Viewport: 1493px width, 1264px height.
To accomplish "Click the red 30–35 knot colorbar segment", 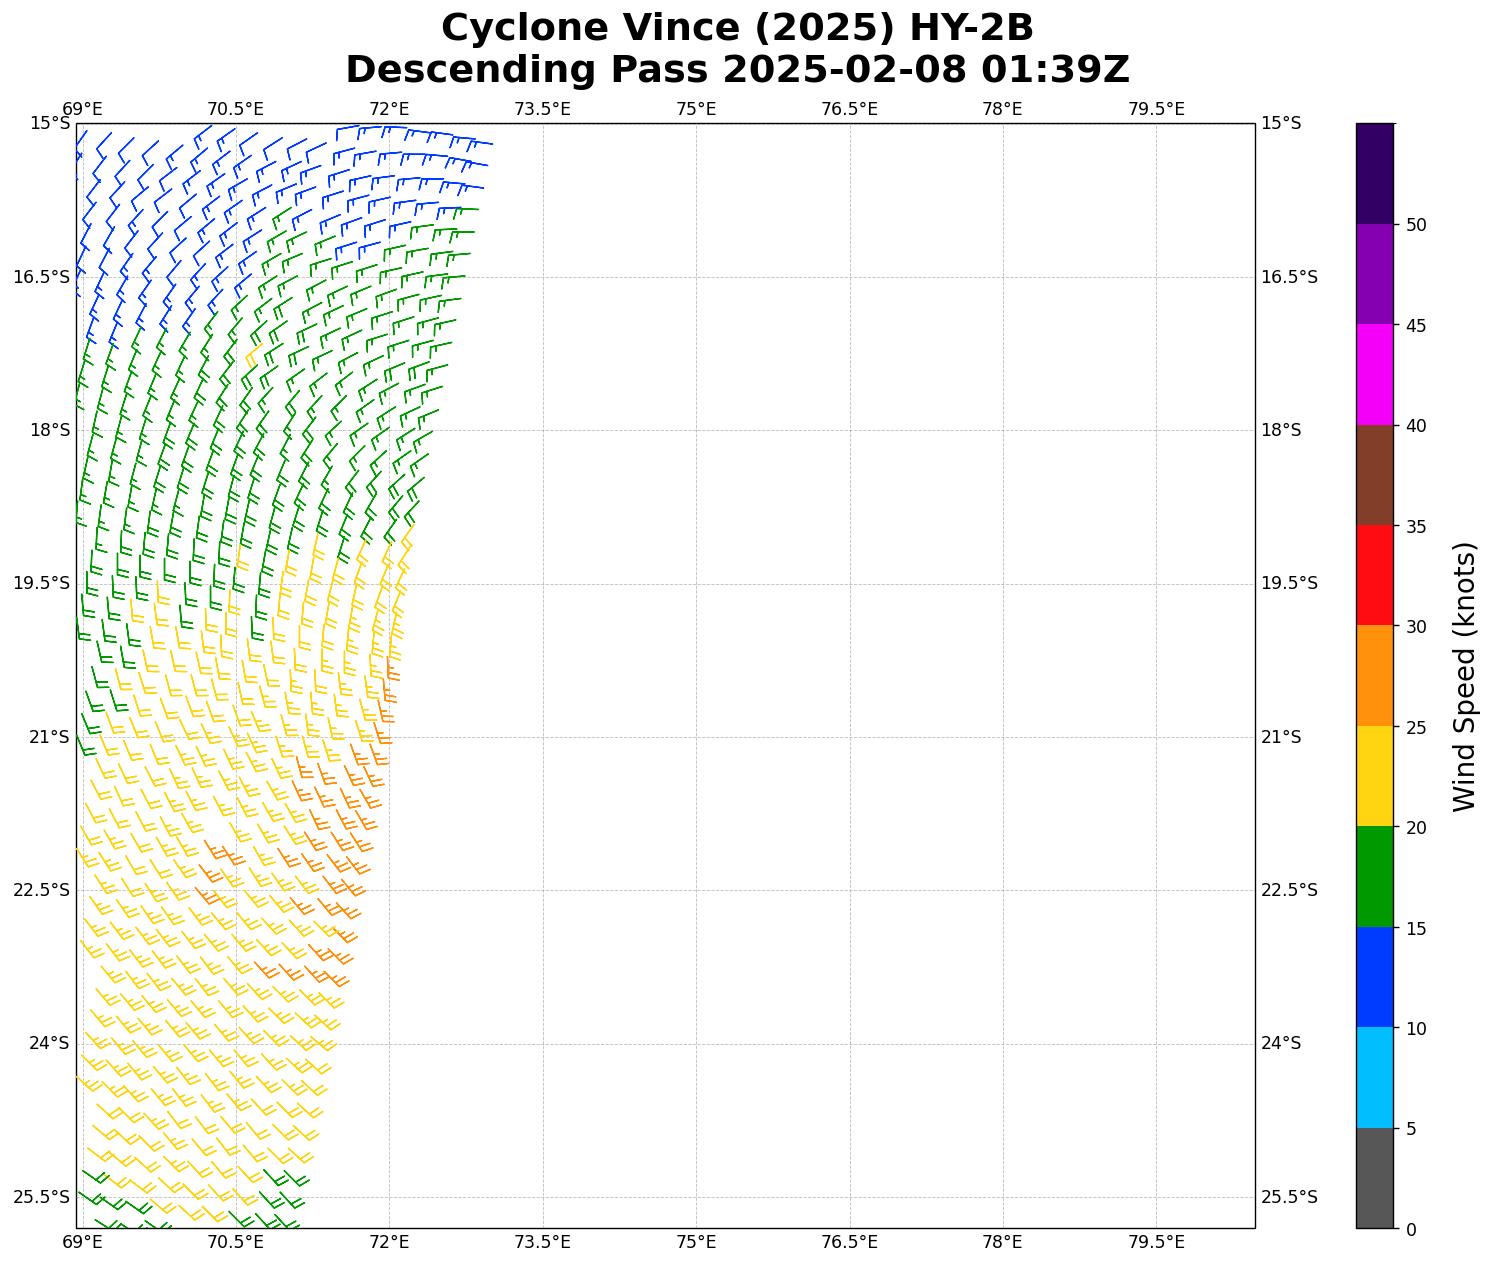I will coord(1375,575).
